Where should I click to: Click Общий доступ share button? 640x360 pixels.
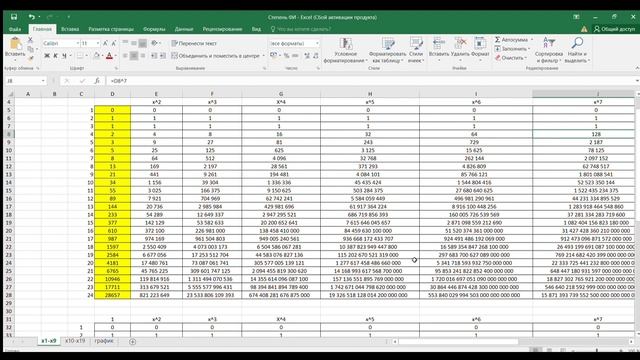click(x=614, y=29)
